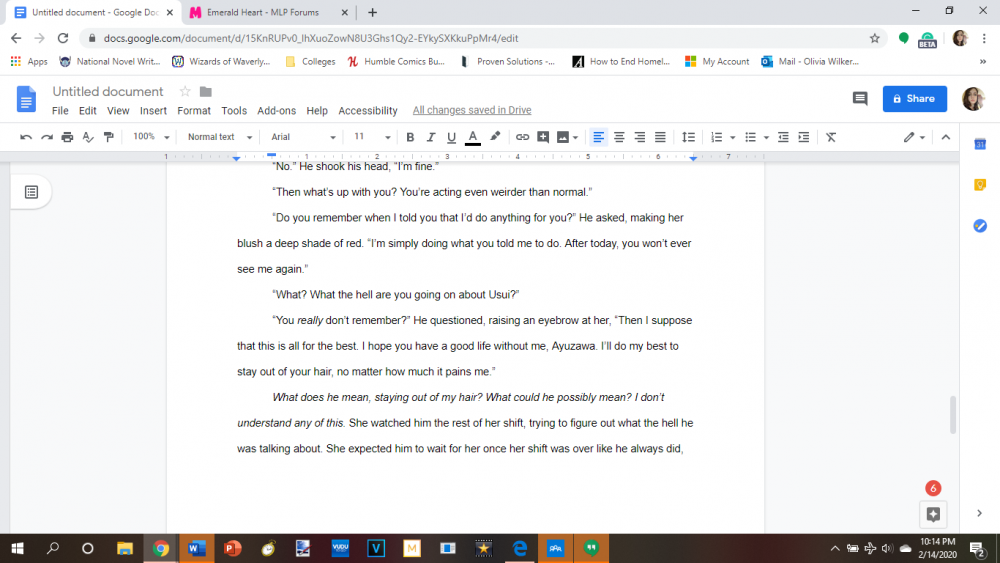Viewport: 1000px width, 563px height.
Task: Open Google Calendar side panel
Action: pos(980,144)
